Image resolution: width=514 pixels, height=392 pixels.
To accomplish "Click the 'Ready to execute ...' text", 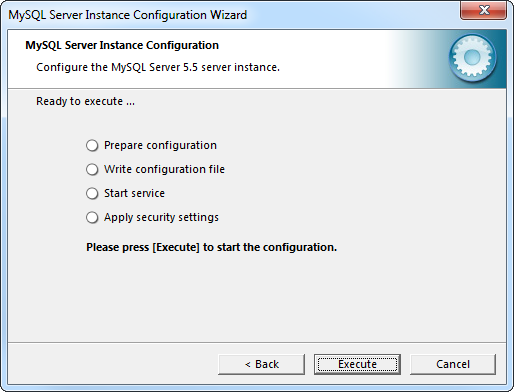I will (x=85, y=101).
